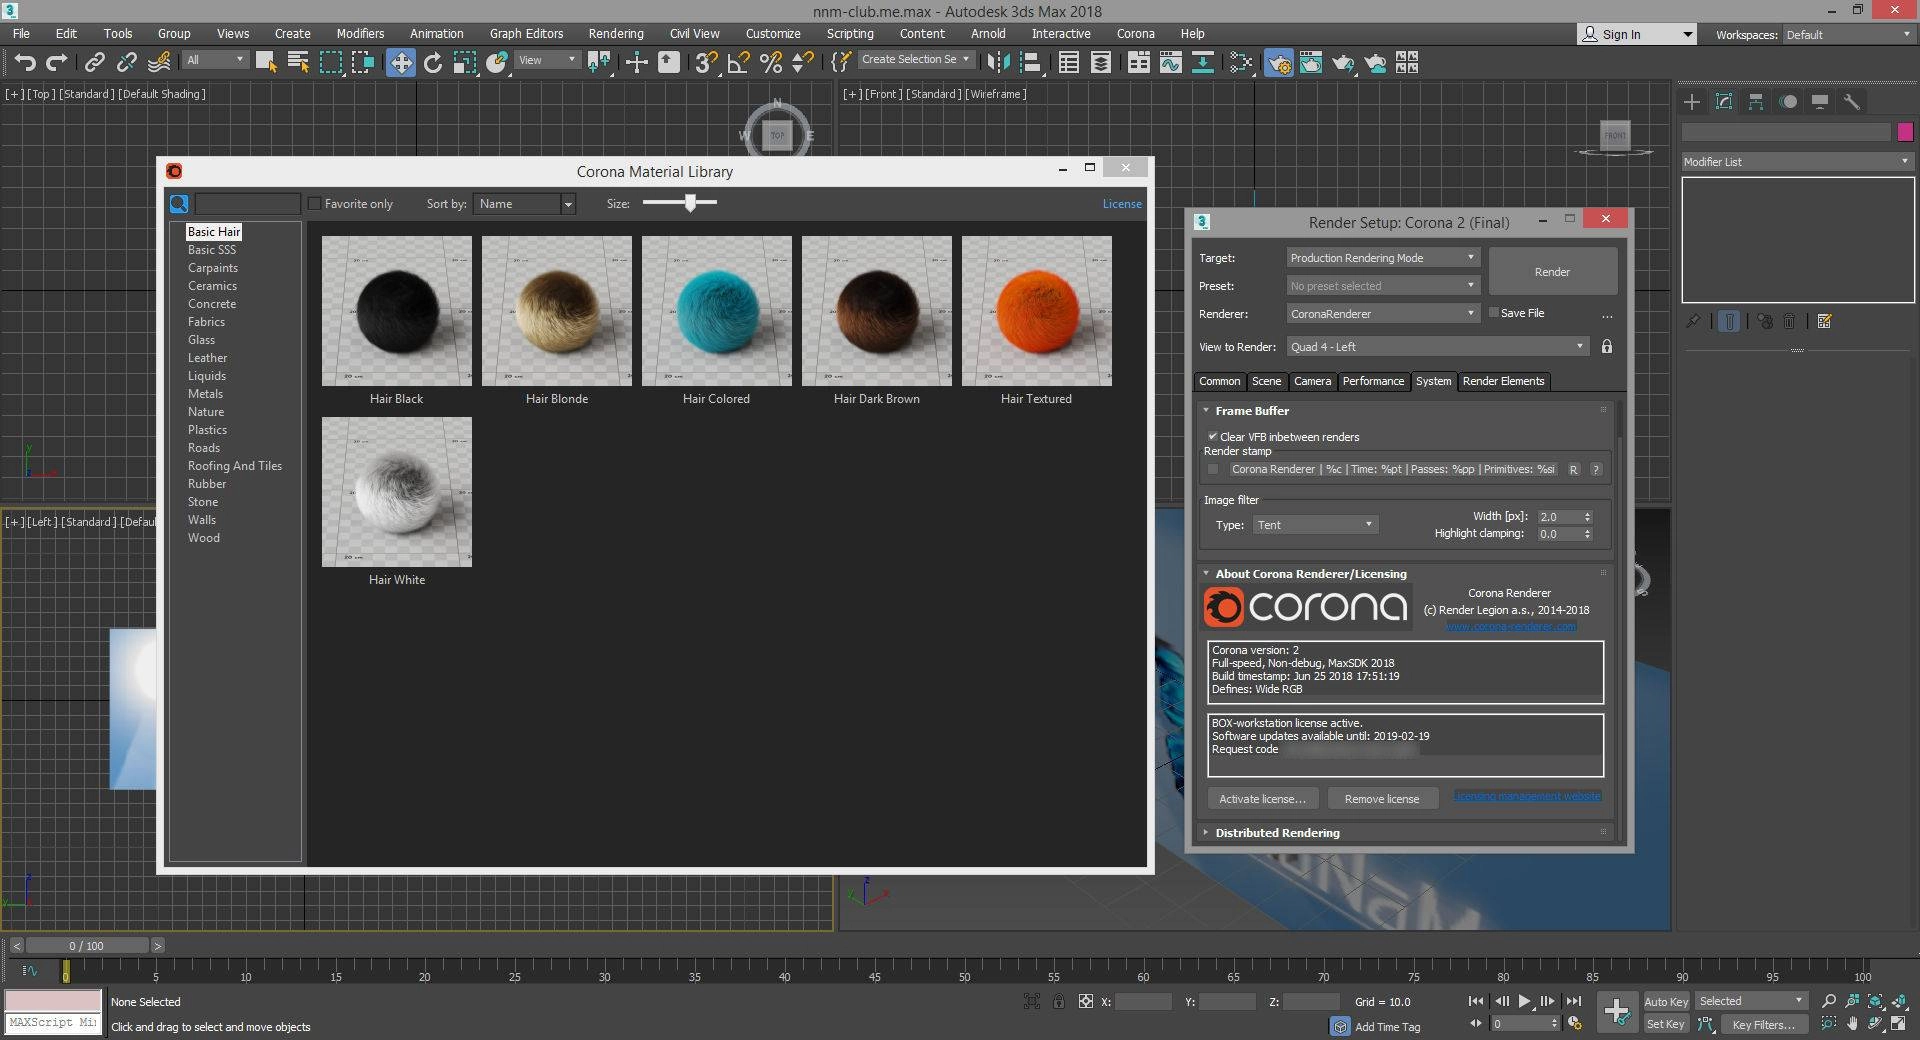Toggle the Angle Snap button

738,62
